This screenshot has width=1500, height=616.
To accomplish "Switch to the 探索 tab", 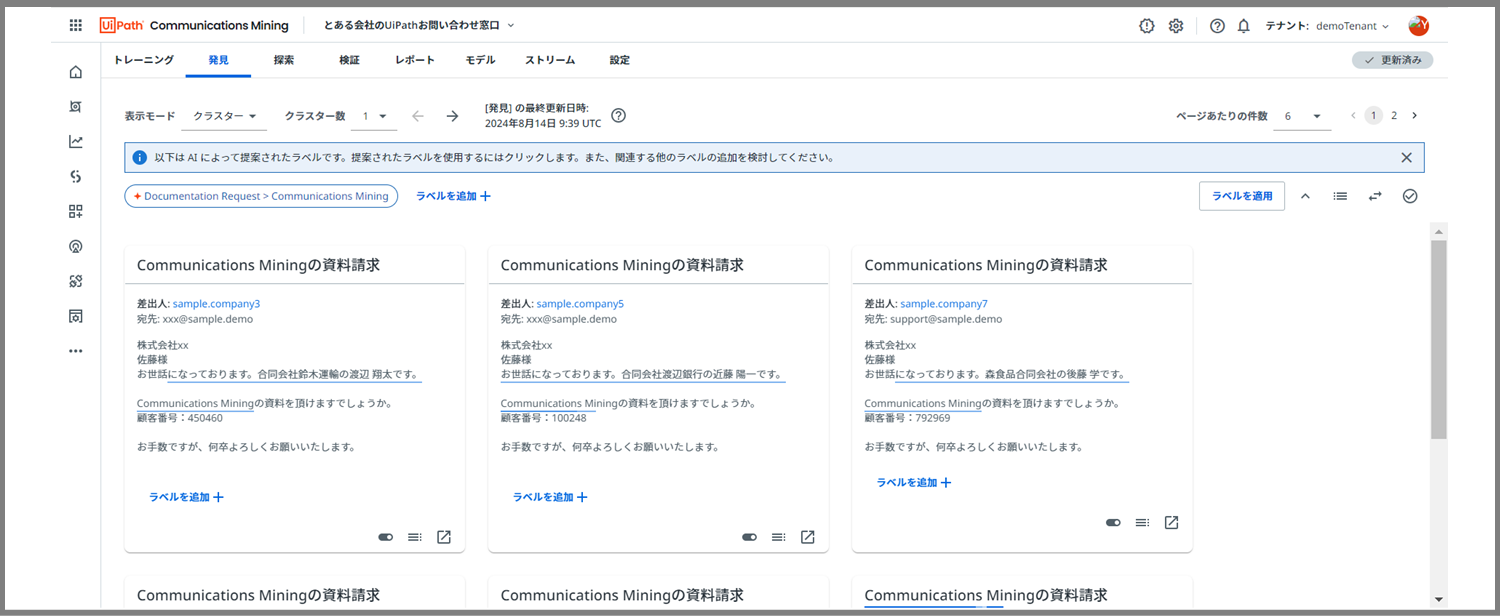I will 284,60.
